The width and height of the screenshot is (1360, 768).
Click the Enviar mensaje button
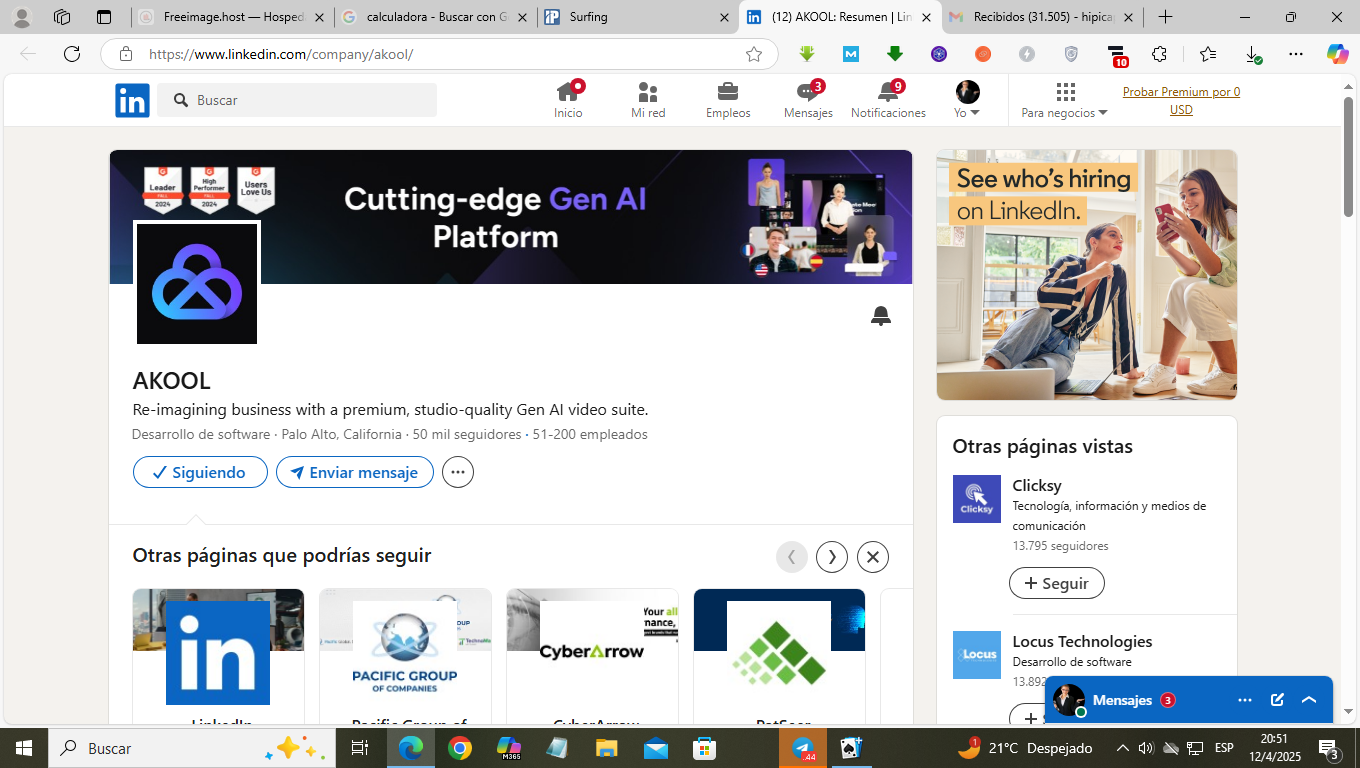(x=355, y=472)
